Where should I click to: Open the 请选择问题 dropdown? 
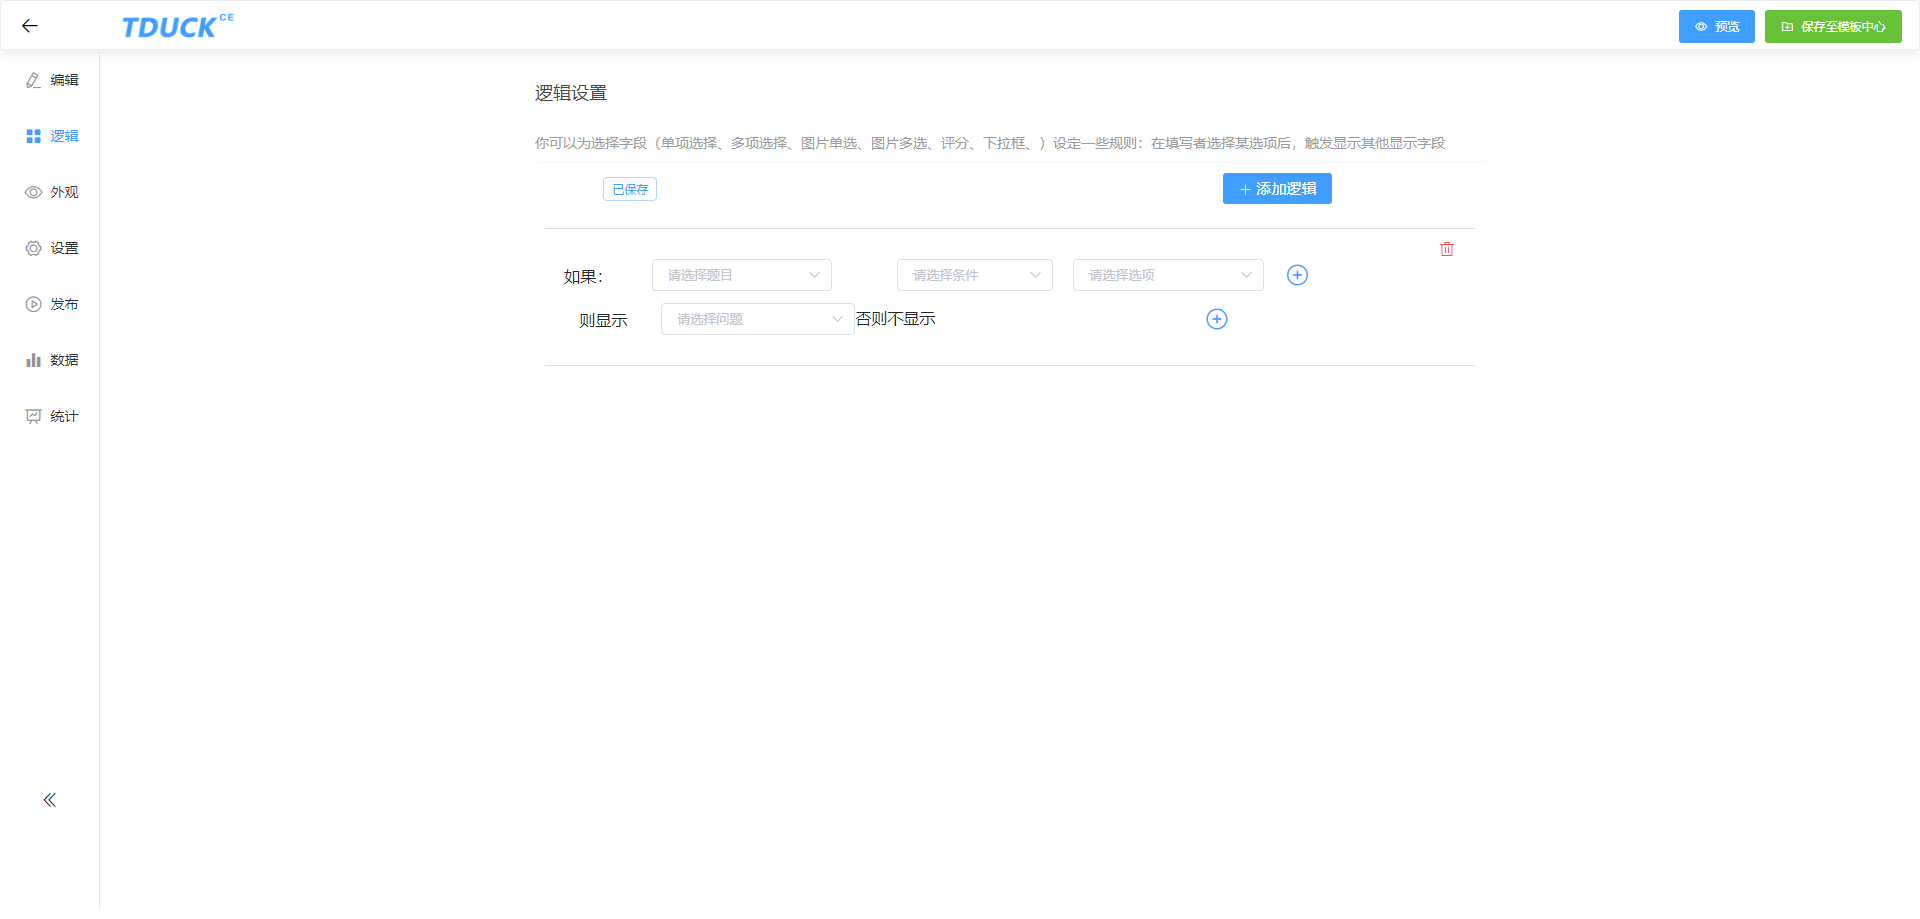point(758,319)
